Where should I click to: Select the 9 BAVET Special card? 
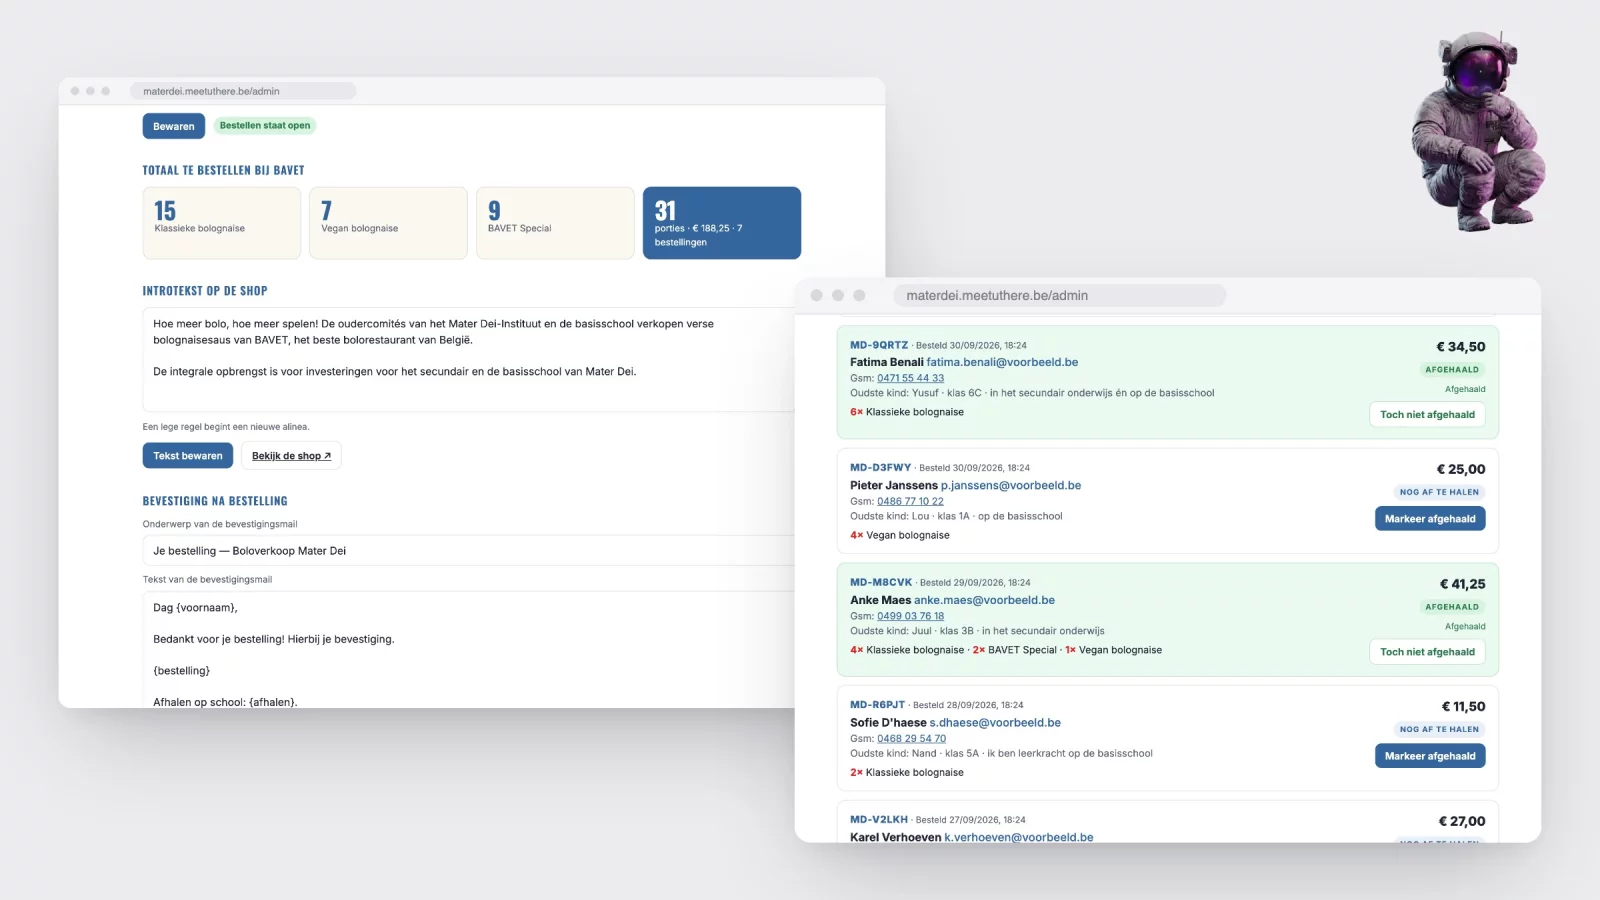(555, 223)
